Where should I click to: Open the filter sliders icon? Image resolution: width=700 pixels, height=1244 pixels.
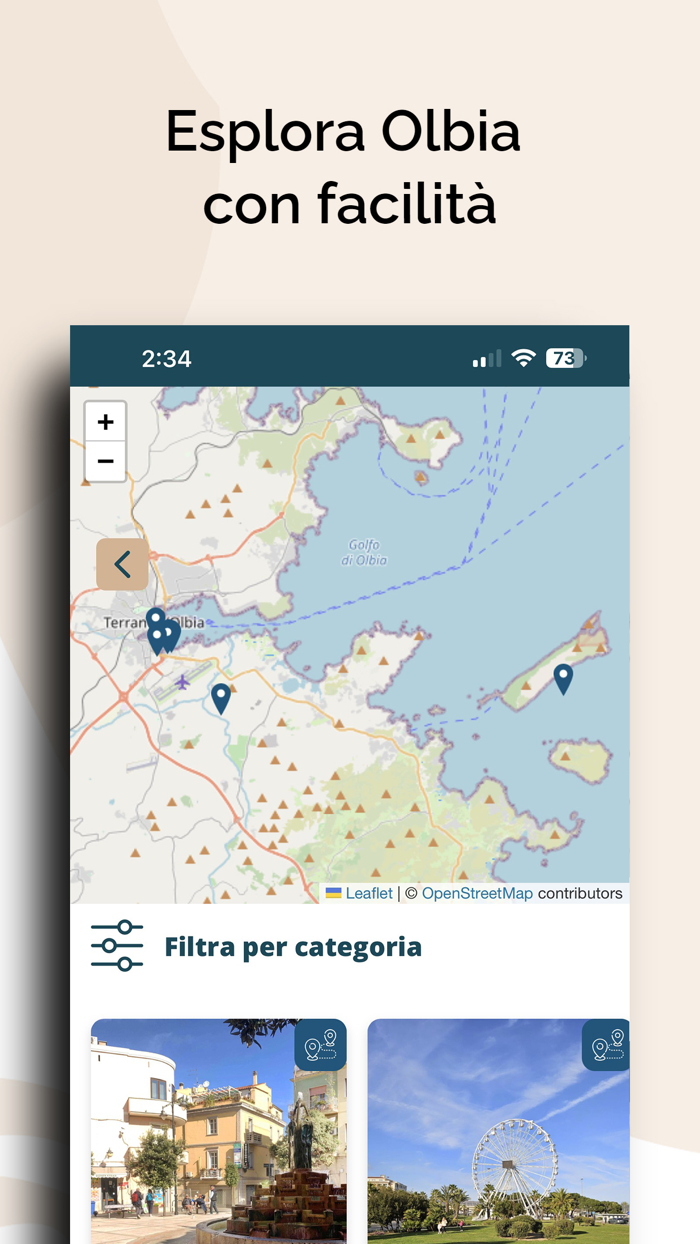point(117,946)
